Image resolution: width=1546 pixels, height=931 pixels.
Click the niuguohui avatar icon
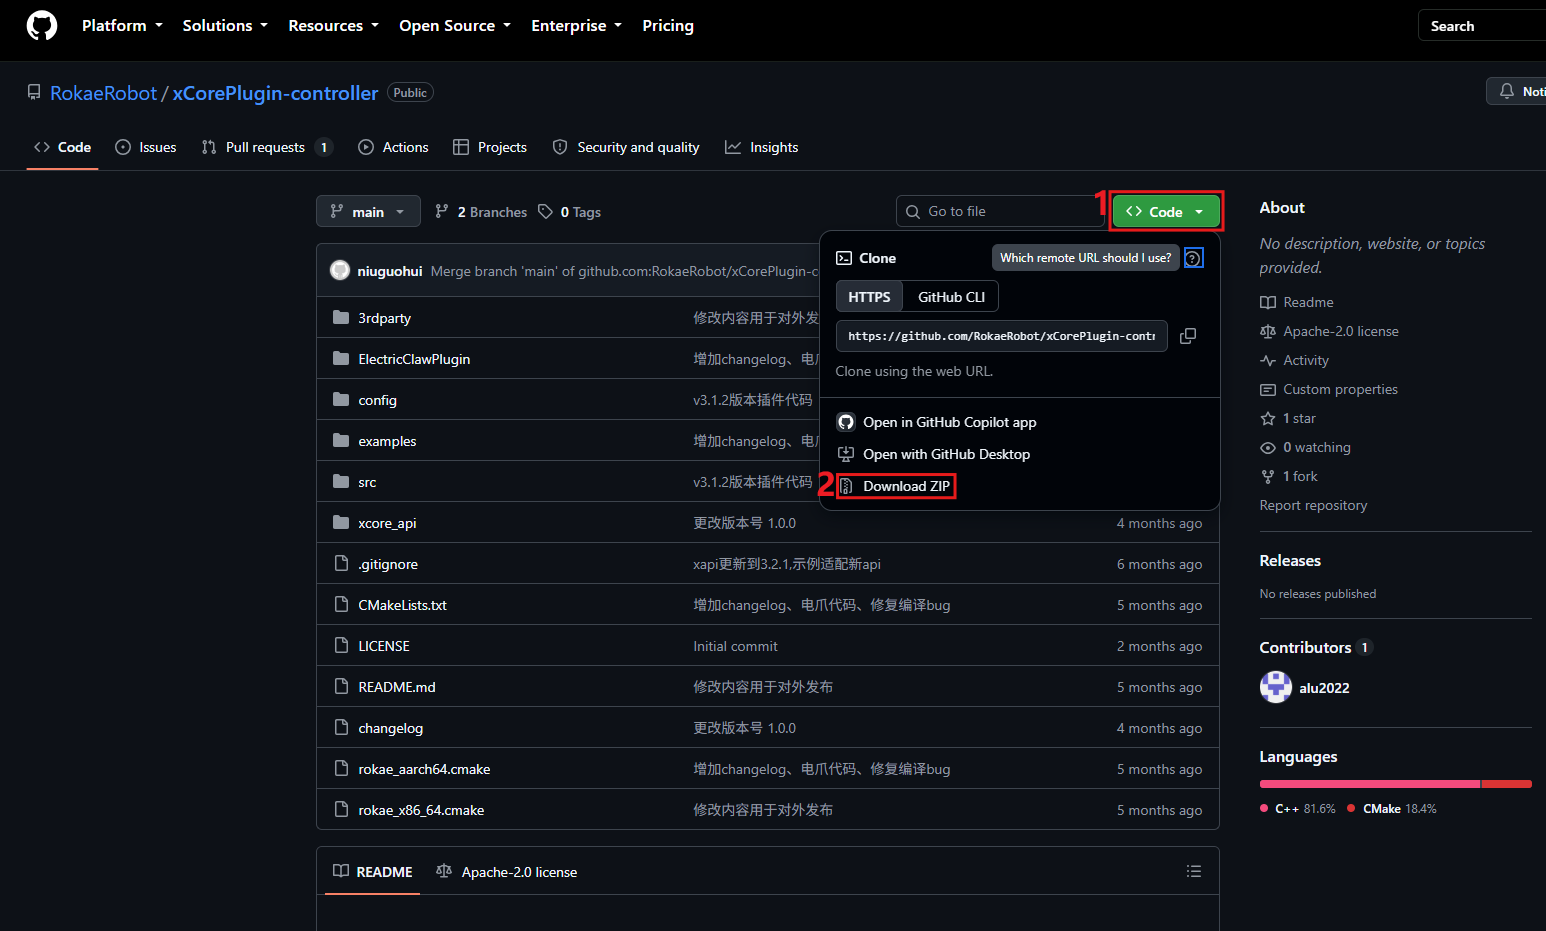pyautogui.click(x=340, y=270)
